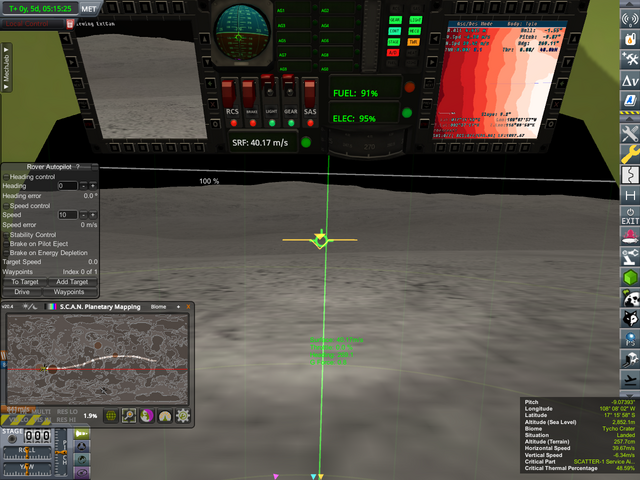This screenshot has height=480, width=640.
Task: Open the black-and-white globe toolbar icon
Action: coord(630,298)
